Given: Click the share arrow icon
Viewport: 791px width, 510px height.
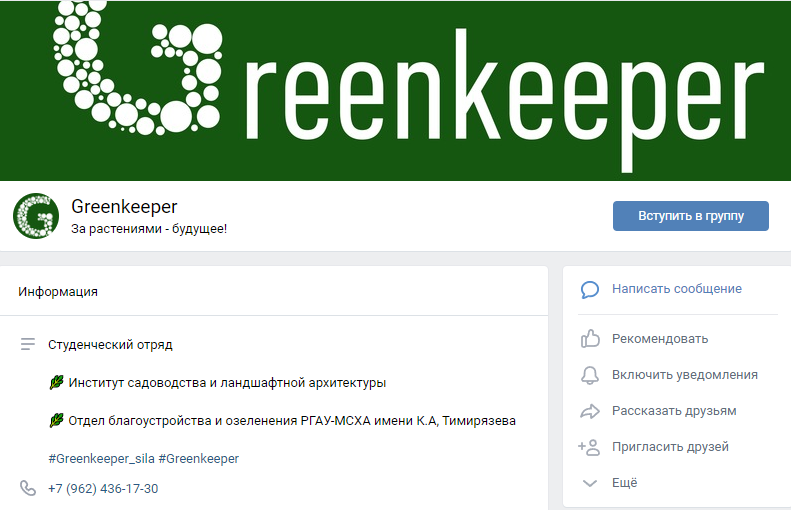Looking at the screenshot, I should tap(590, 411).
